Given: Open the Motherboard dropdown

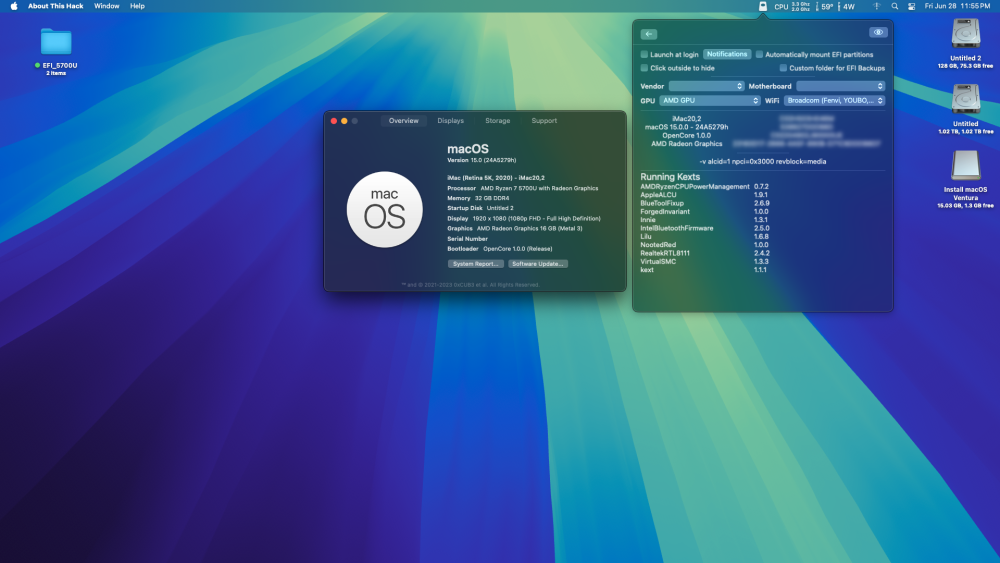Looking at the screenshot, I should (841, 86).
